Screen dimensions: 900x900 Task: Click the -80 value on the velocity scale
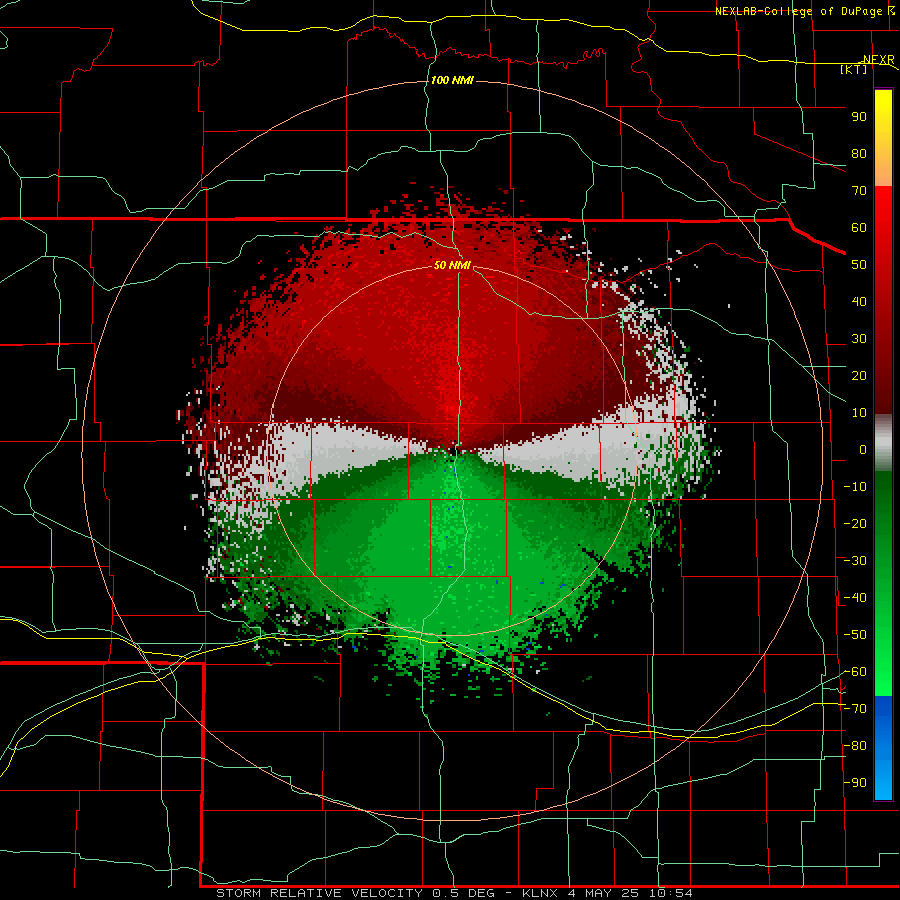[855, 746]
